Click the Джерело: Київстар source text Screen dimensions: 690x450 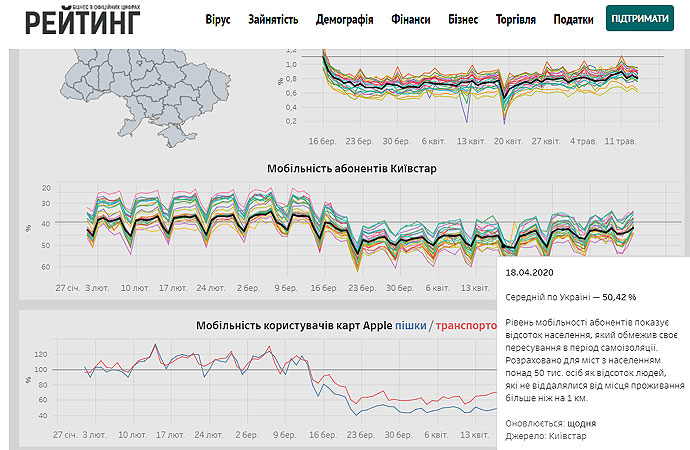point(544,437)
